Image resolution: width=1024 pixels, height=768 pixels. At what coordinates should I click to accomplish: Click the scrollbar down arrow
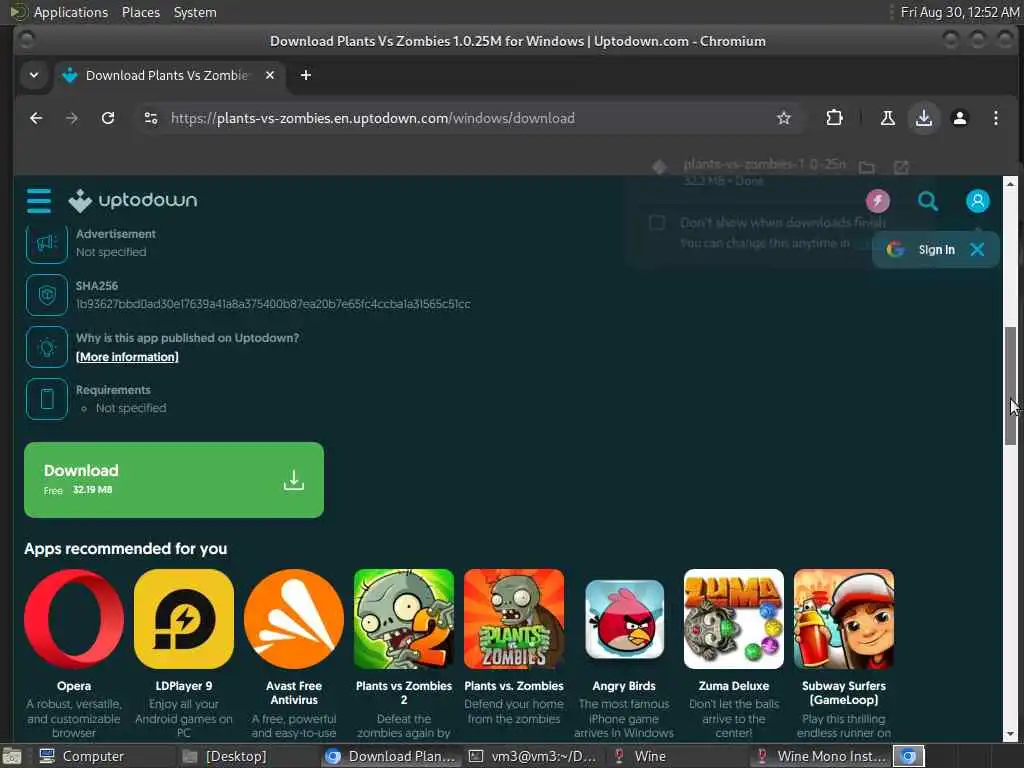point(1010,733)
